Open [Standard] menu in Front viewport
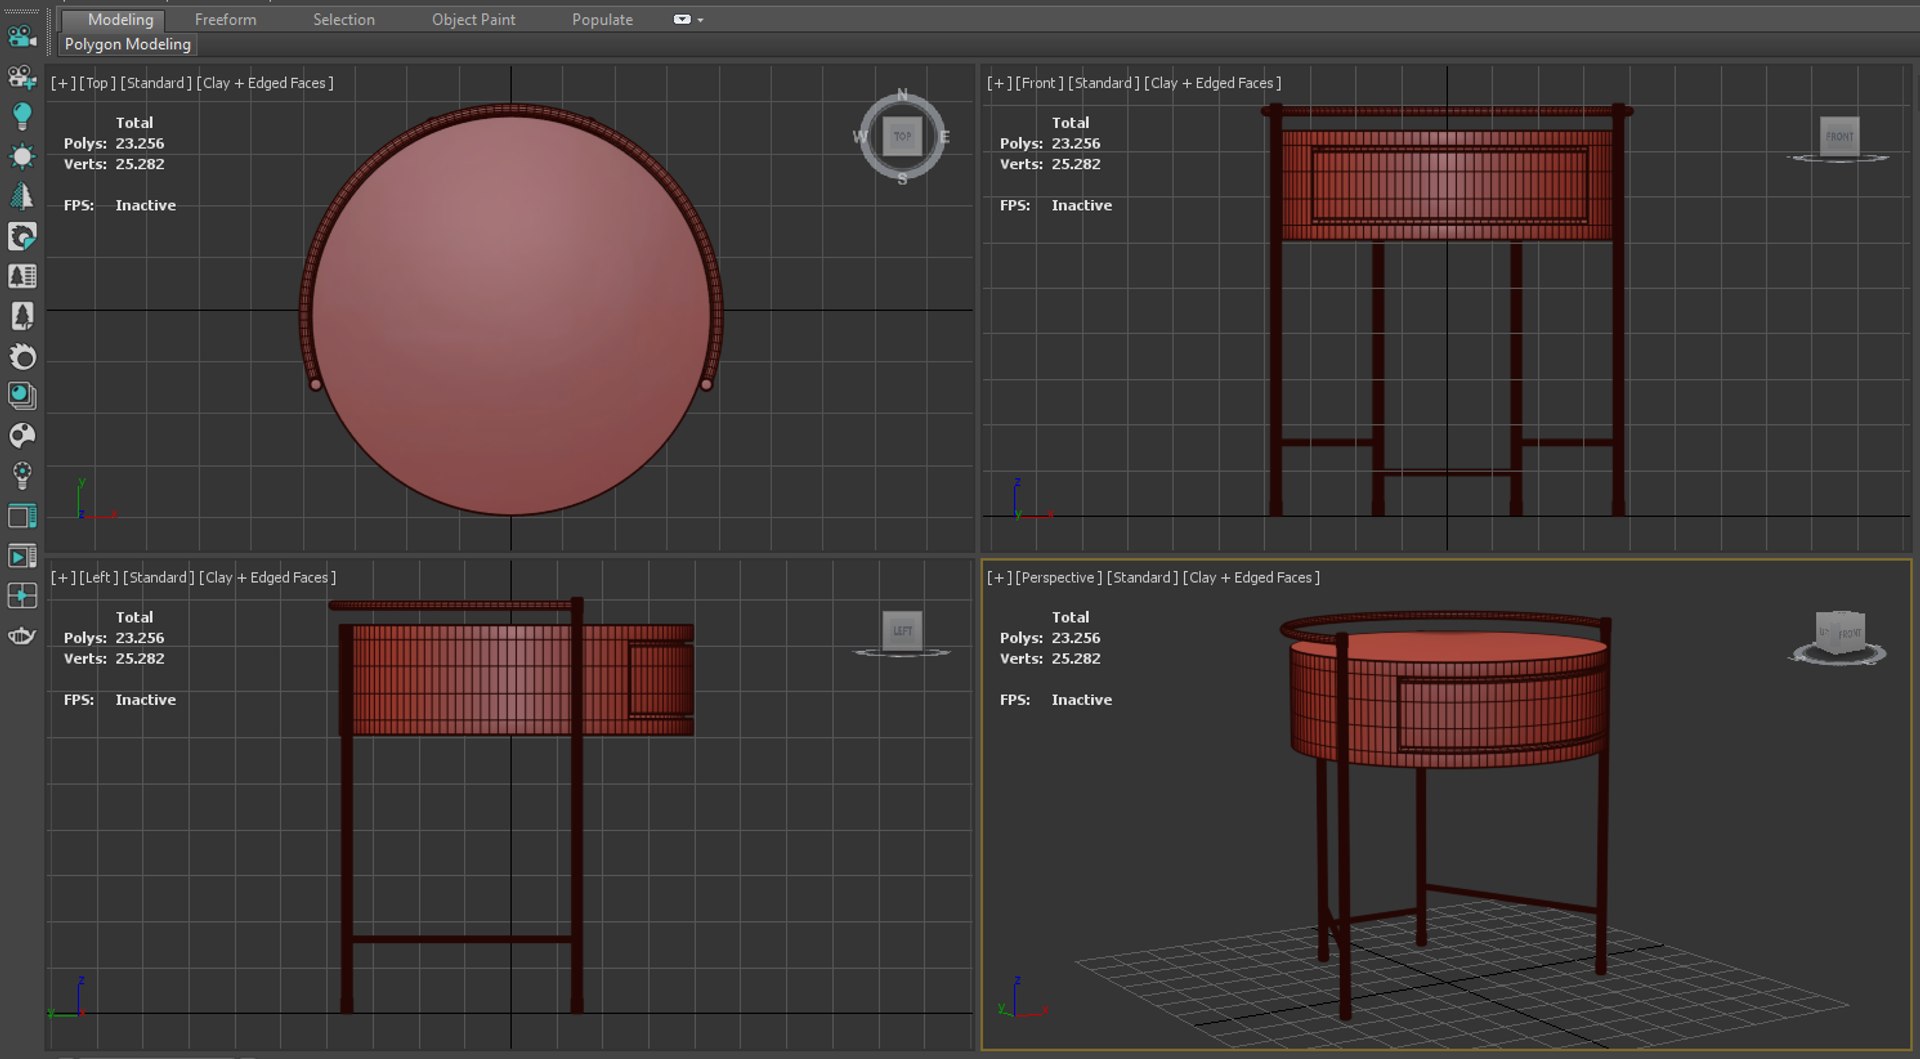Image resolution: width=1920 pixels, height=1059 pixels. 1104,83
